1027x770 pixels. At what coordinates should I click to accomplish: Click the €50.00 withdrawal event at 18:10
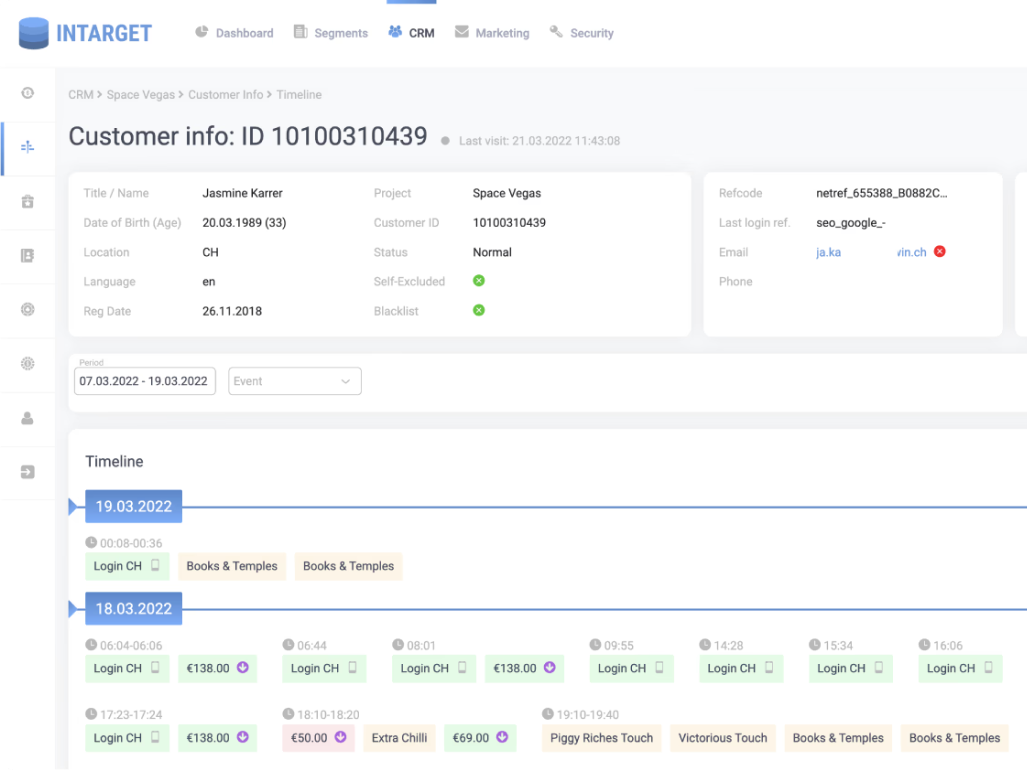click(x=319, y=738)
